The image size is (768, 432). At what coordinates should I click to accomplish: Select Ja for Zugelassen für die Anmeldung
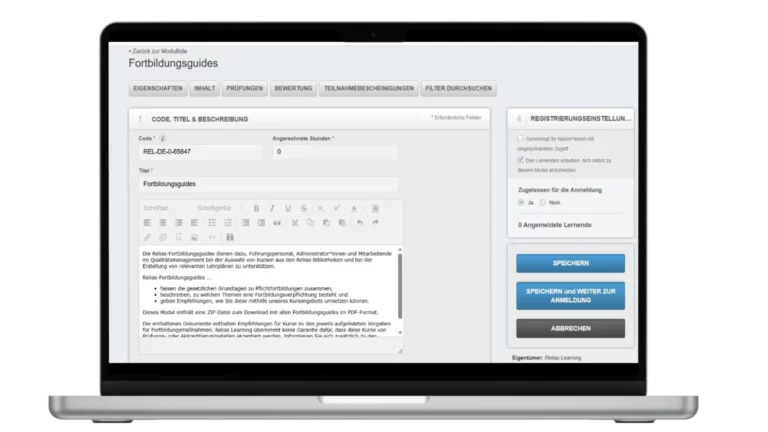tap(521, 202)
